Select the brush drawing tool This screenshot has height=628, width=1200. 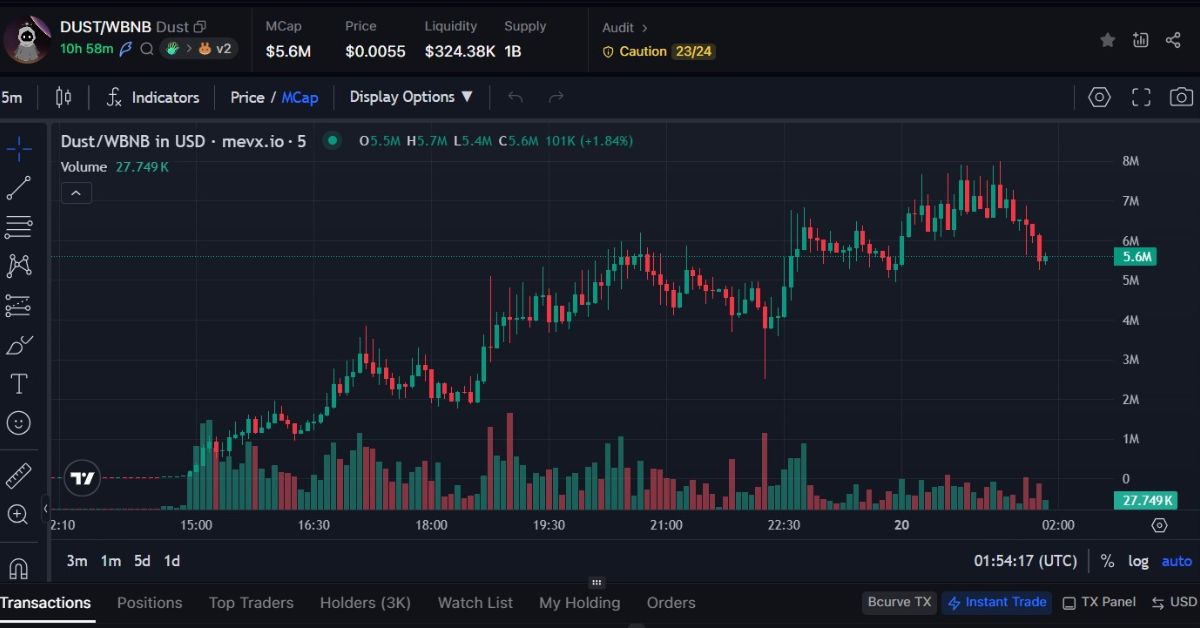[19, 345]
